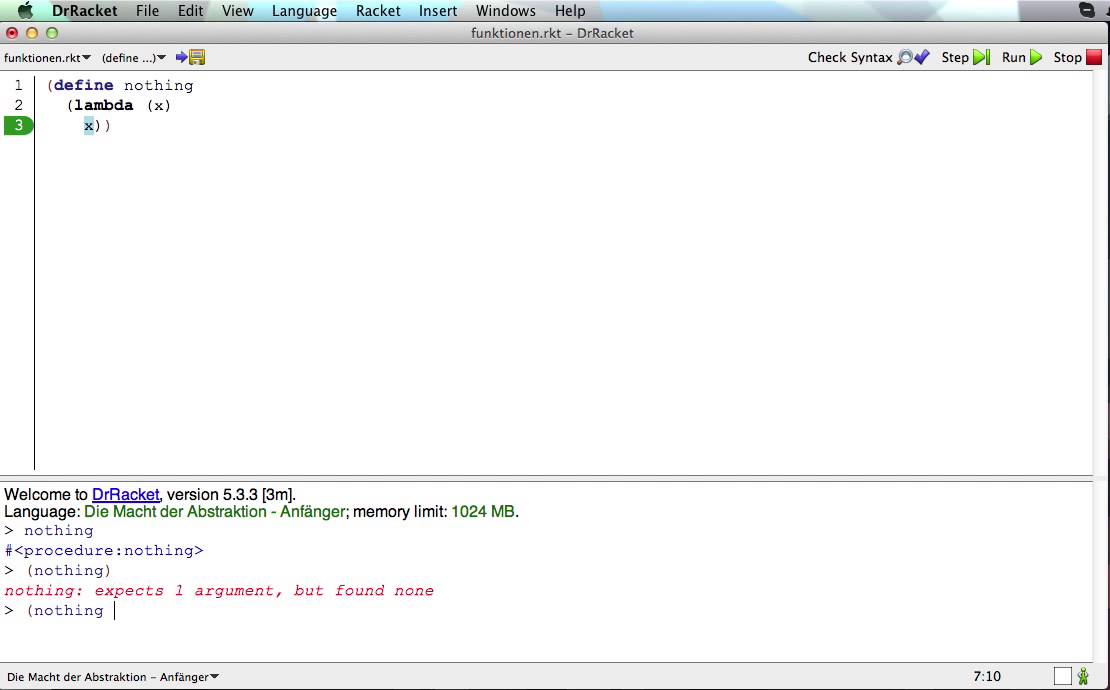Click line number 3 in the gutter
The width and height of the screenshot is (1110, 690).
click(18, 125)
